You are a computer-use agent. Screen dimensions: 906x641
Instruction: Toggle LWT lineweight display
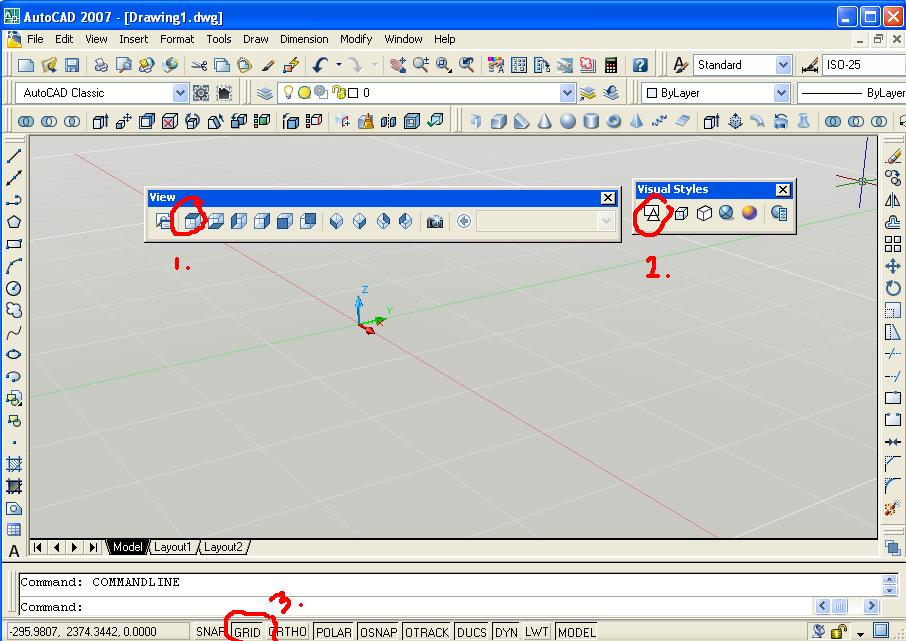tap(537, 632)
